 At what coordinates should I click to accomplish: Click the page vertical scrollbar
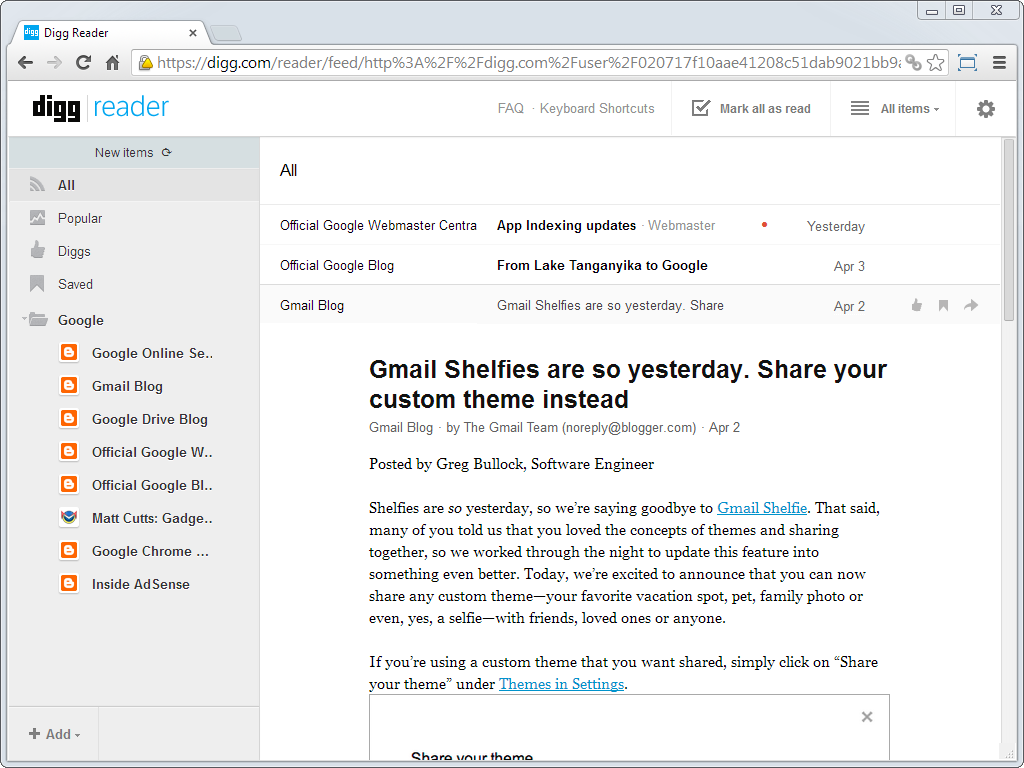click(1008, 230)
